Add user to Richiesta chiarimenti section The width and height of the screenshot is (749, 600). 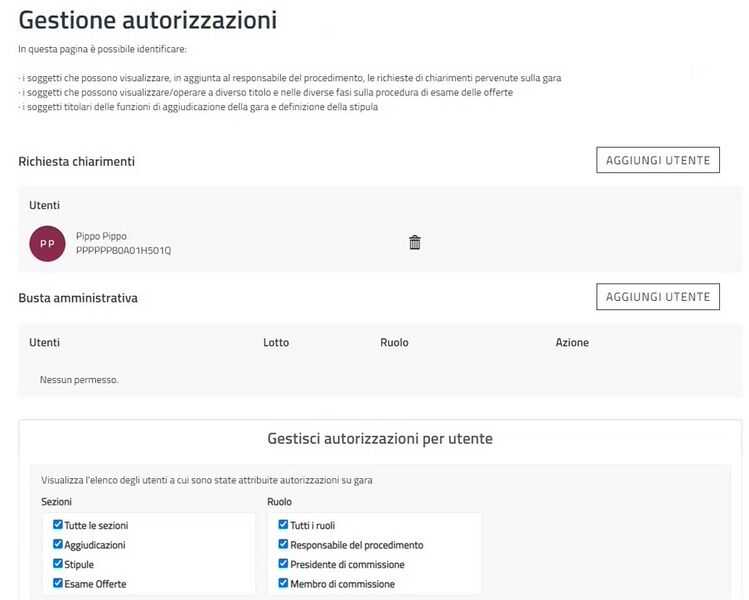pyautogui.click(x=657, y=160)
